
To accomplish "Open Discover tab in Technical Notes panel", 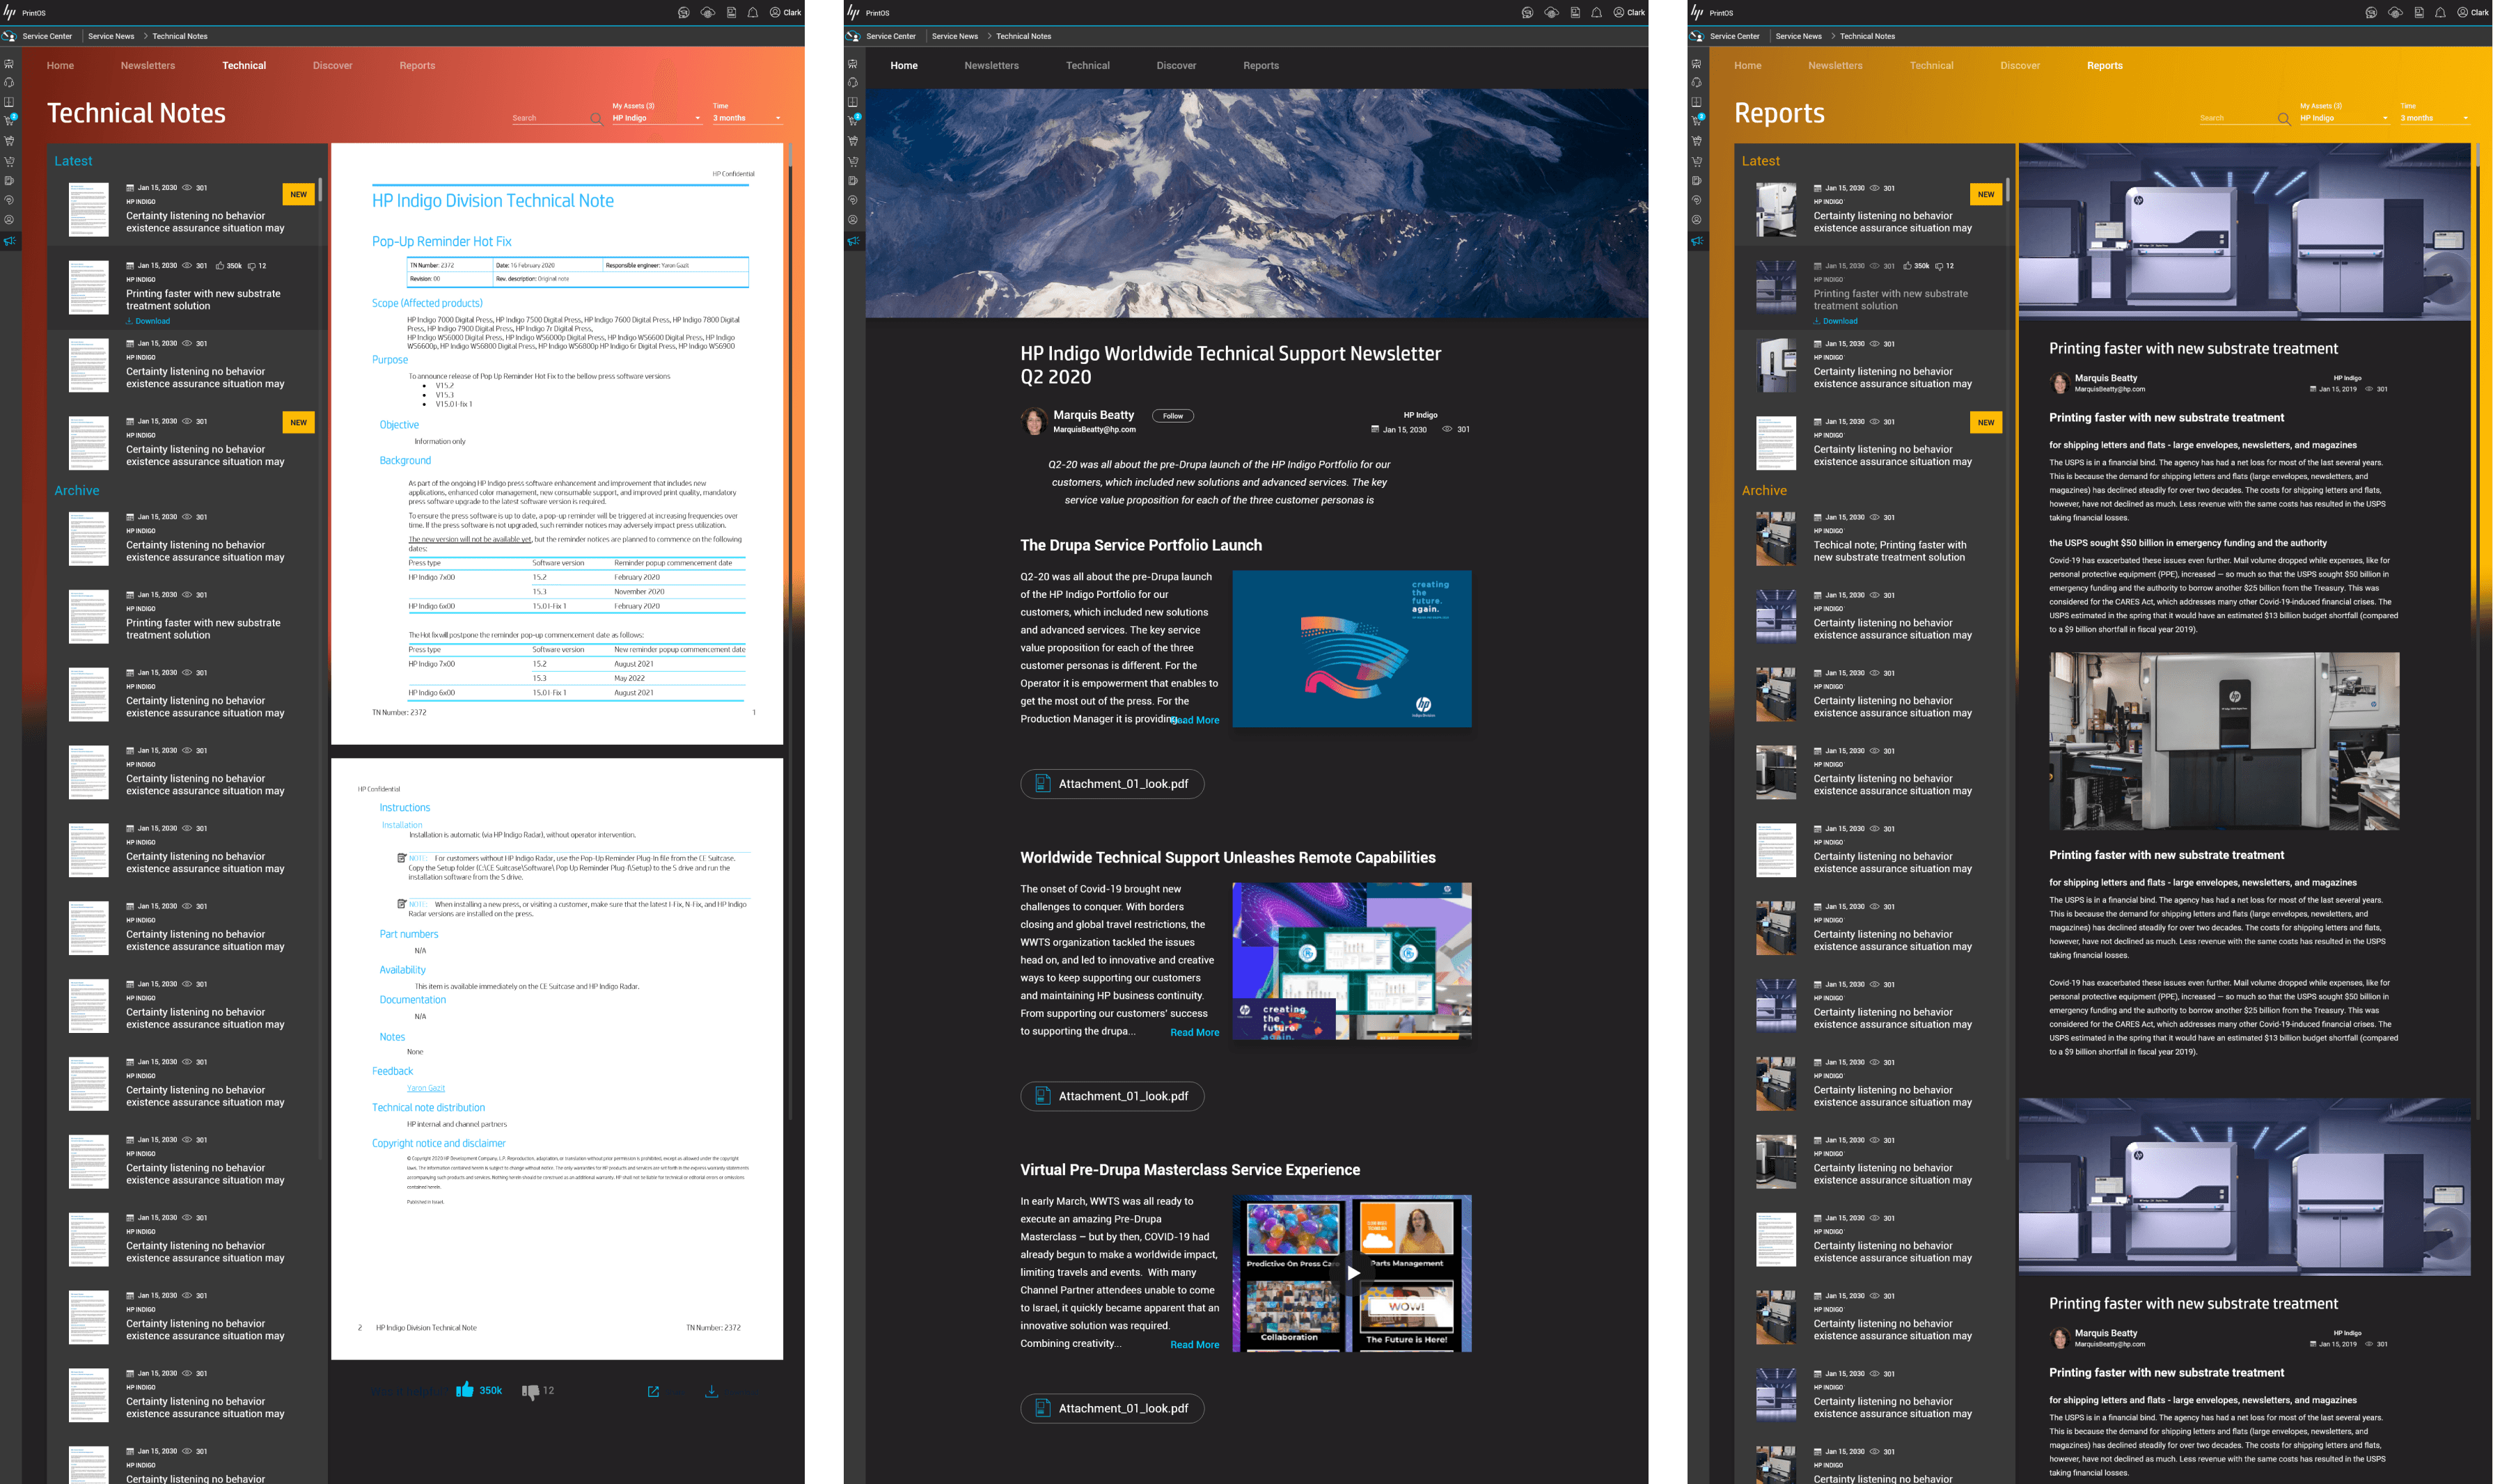I will tap(332, 66).
